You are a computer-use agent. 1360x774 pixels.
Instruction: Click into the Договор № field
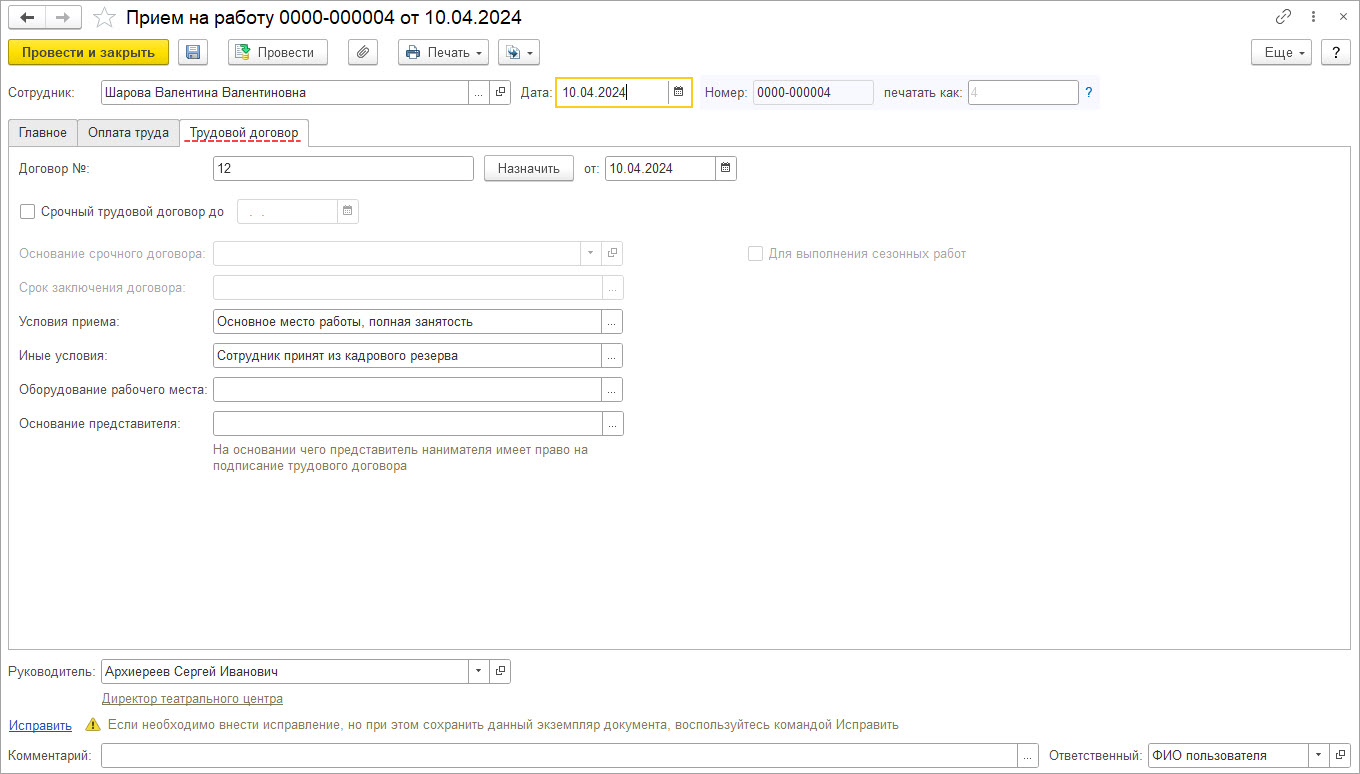[343, 168]
